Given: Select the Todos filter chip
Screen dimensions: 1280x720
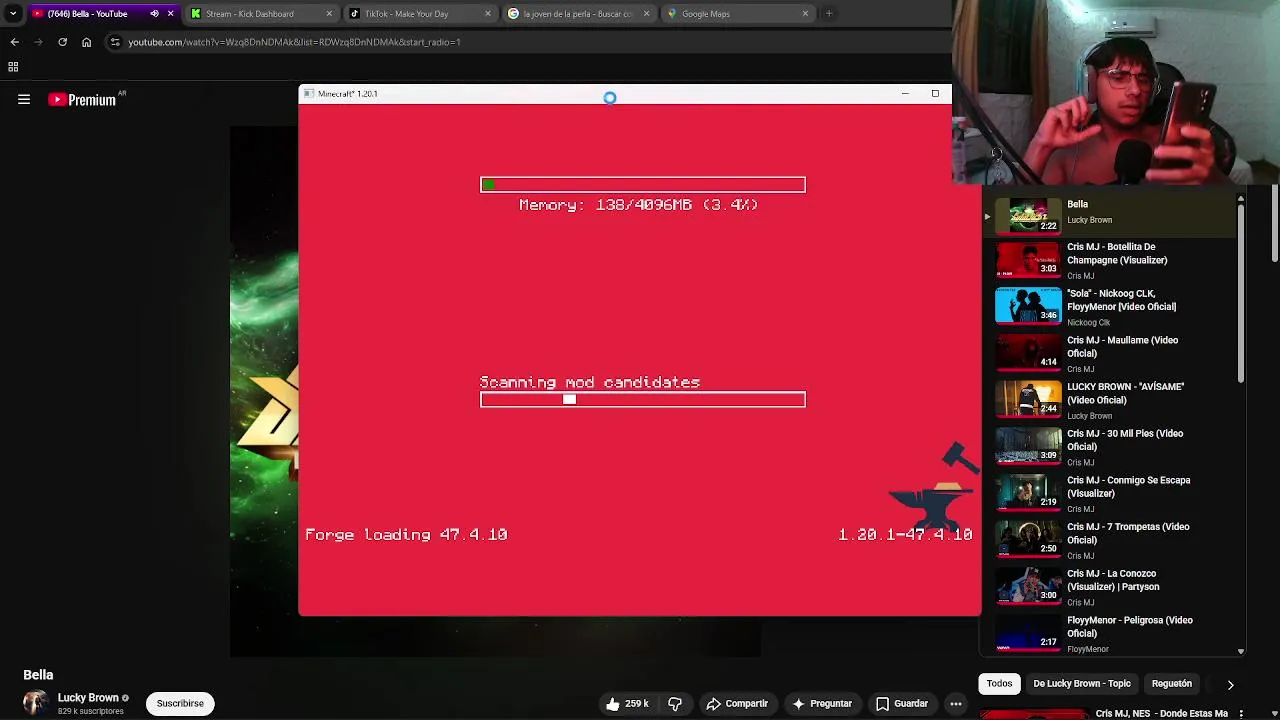Looking at the screenshot, I should point(999,684).
